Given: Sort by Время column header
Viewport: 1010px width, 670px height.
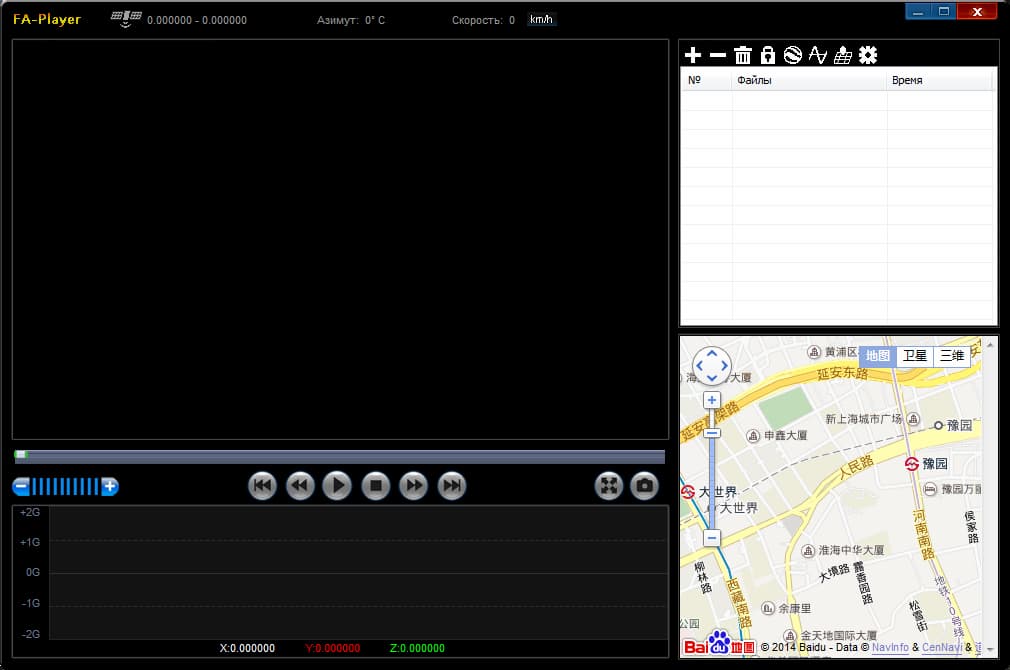Looking at the screenshot, I should pos(940,80).
